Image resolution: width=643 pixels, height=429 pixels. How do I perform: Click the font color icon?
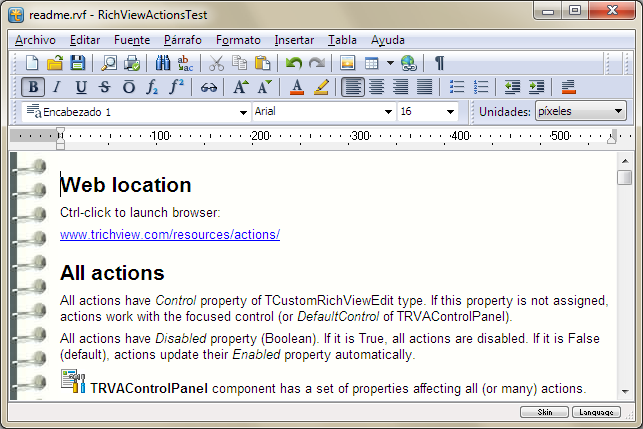click(x=297, y=87)
